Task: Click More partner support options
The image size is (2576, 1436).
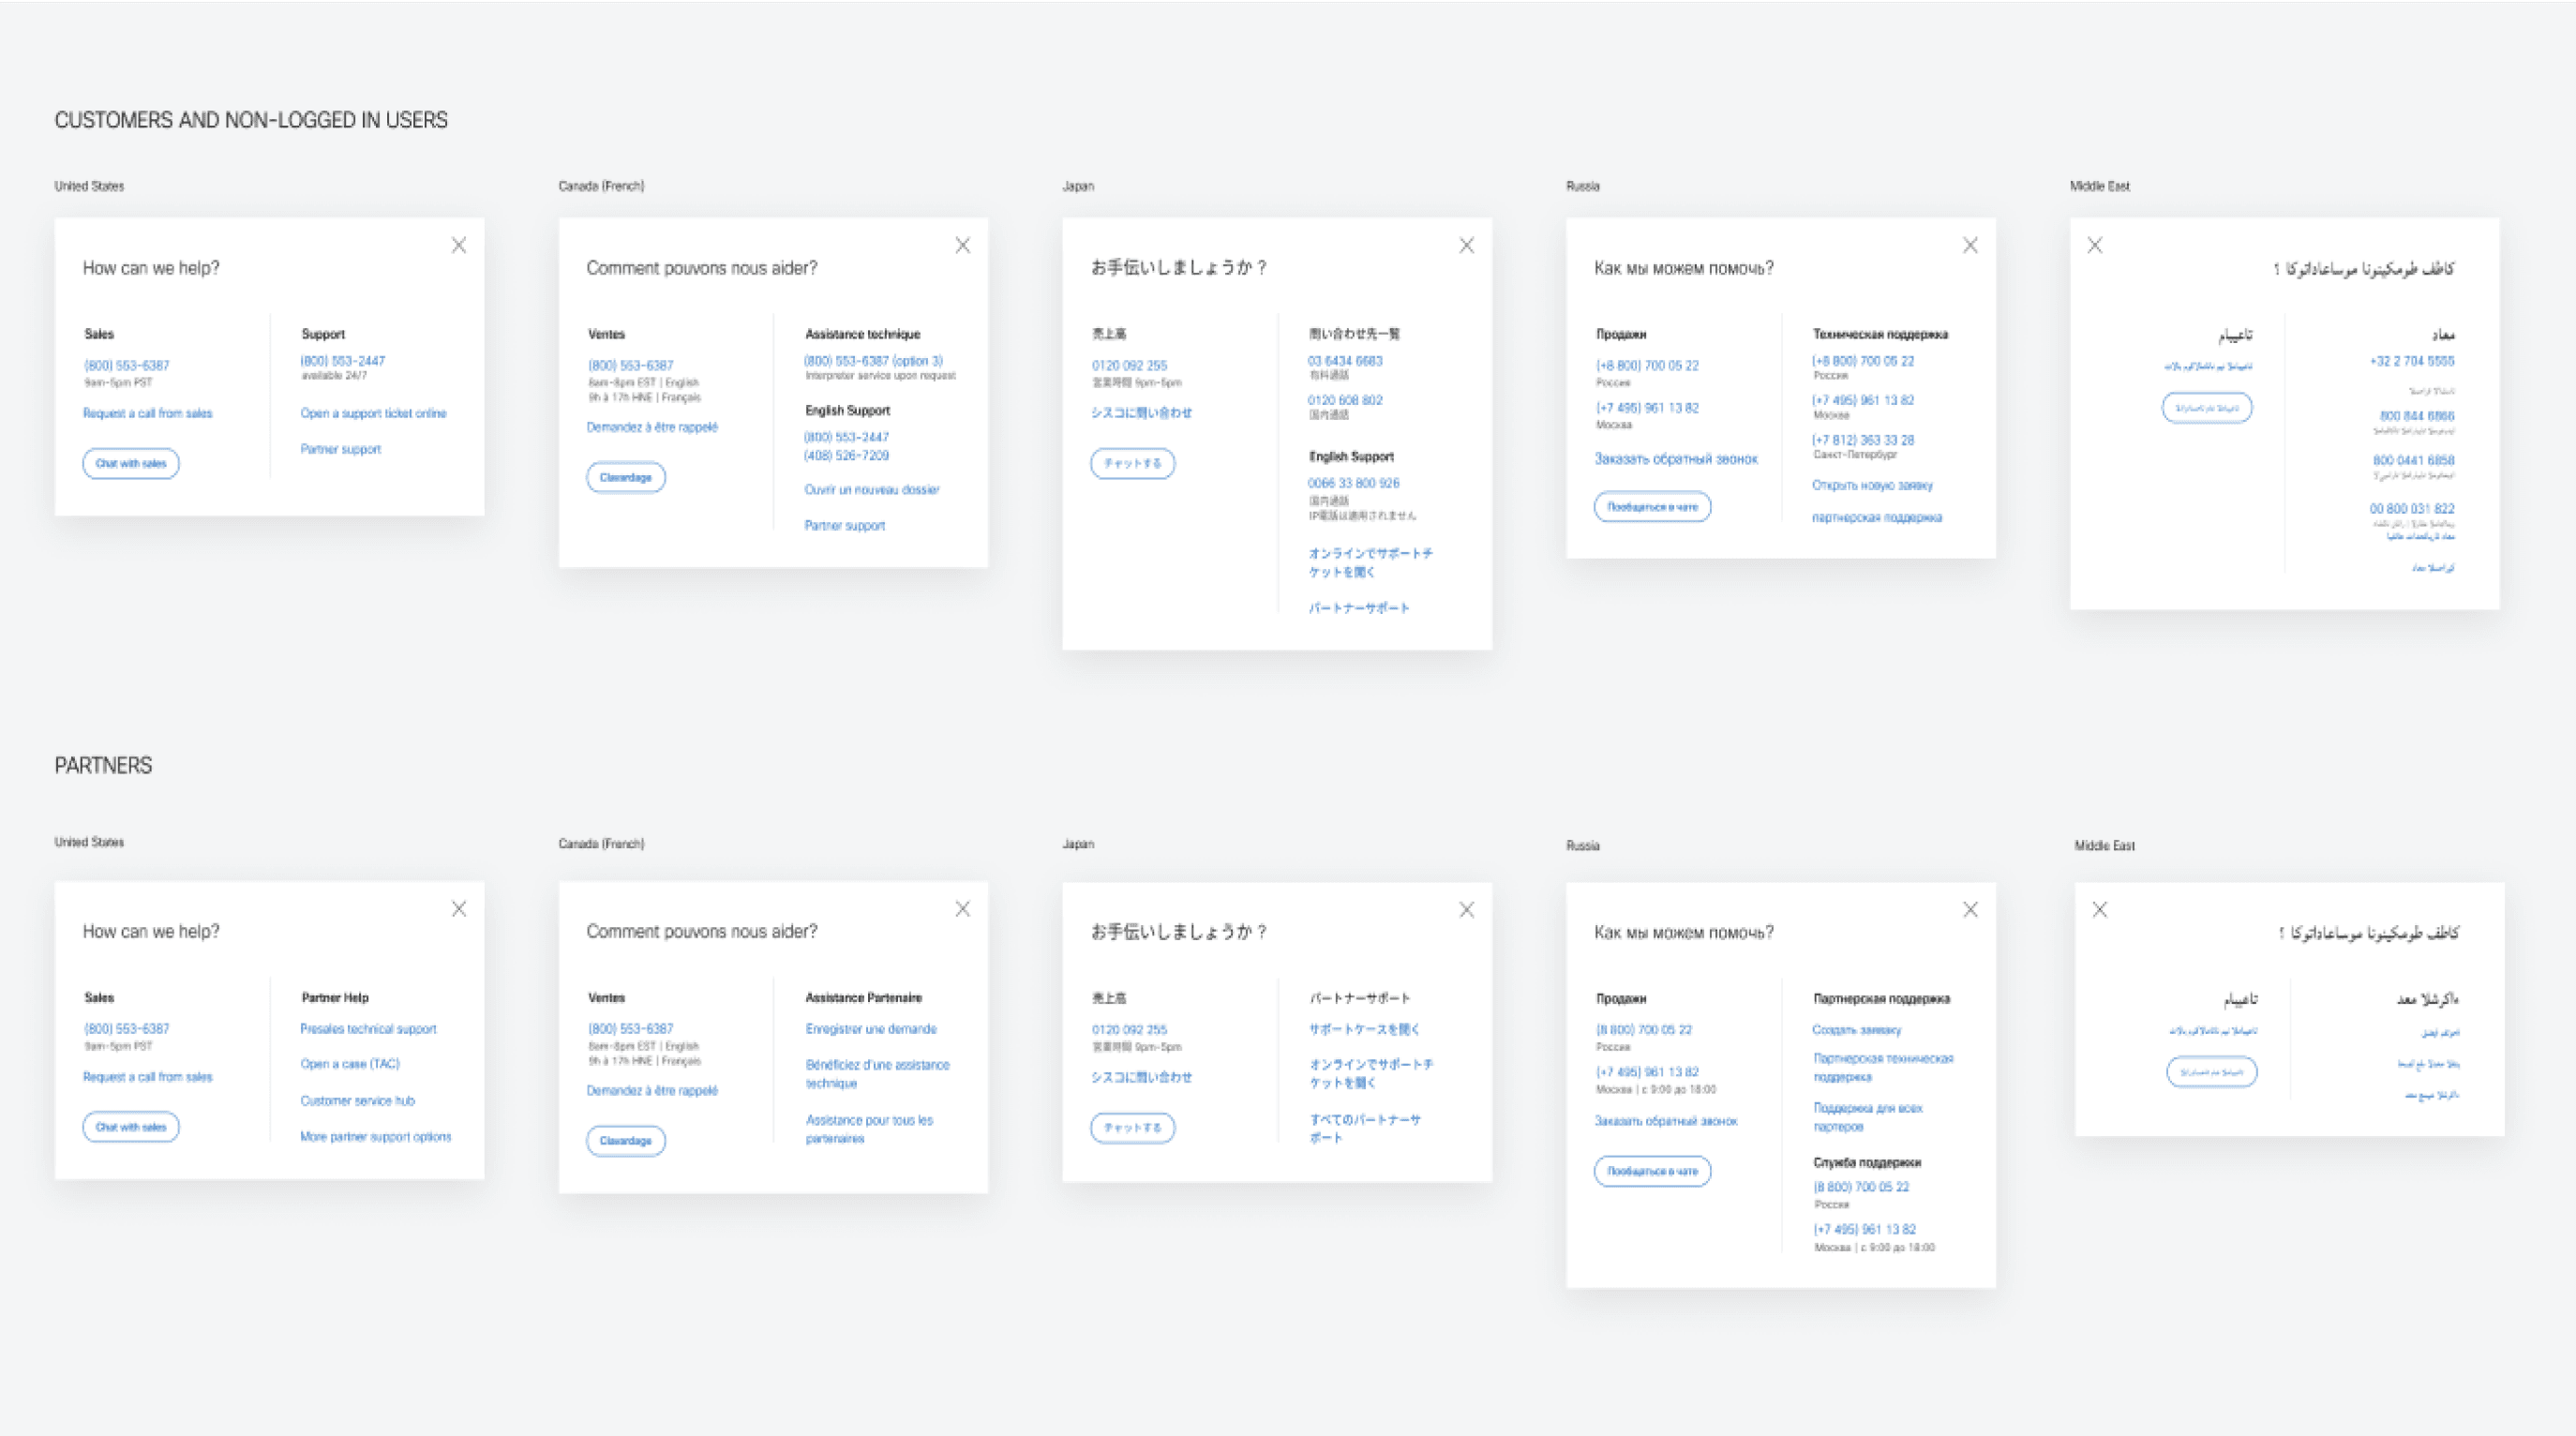Action: pyautogui.click(x=375, y=1137)
